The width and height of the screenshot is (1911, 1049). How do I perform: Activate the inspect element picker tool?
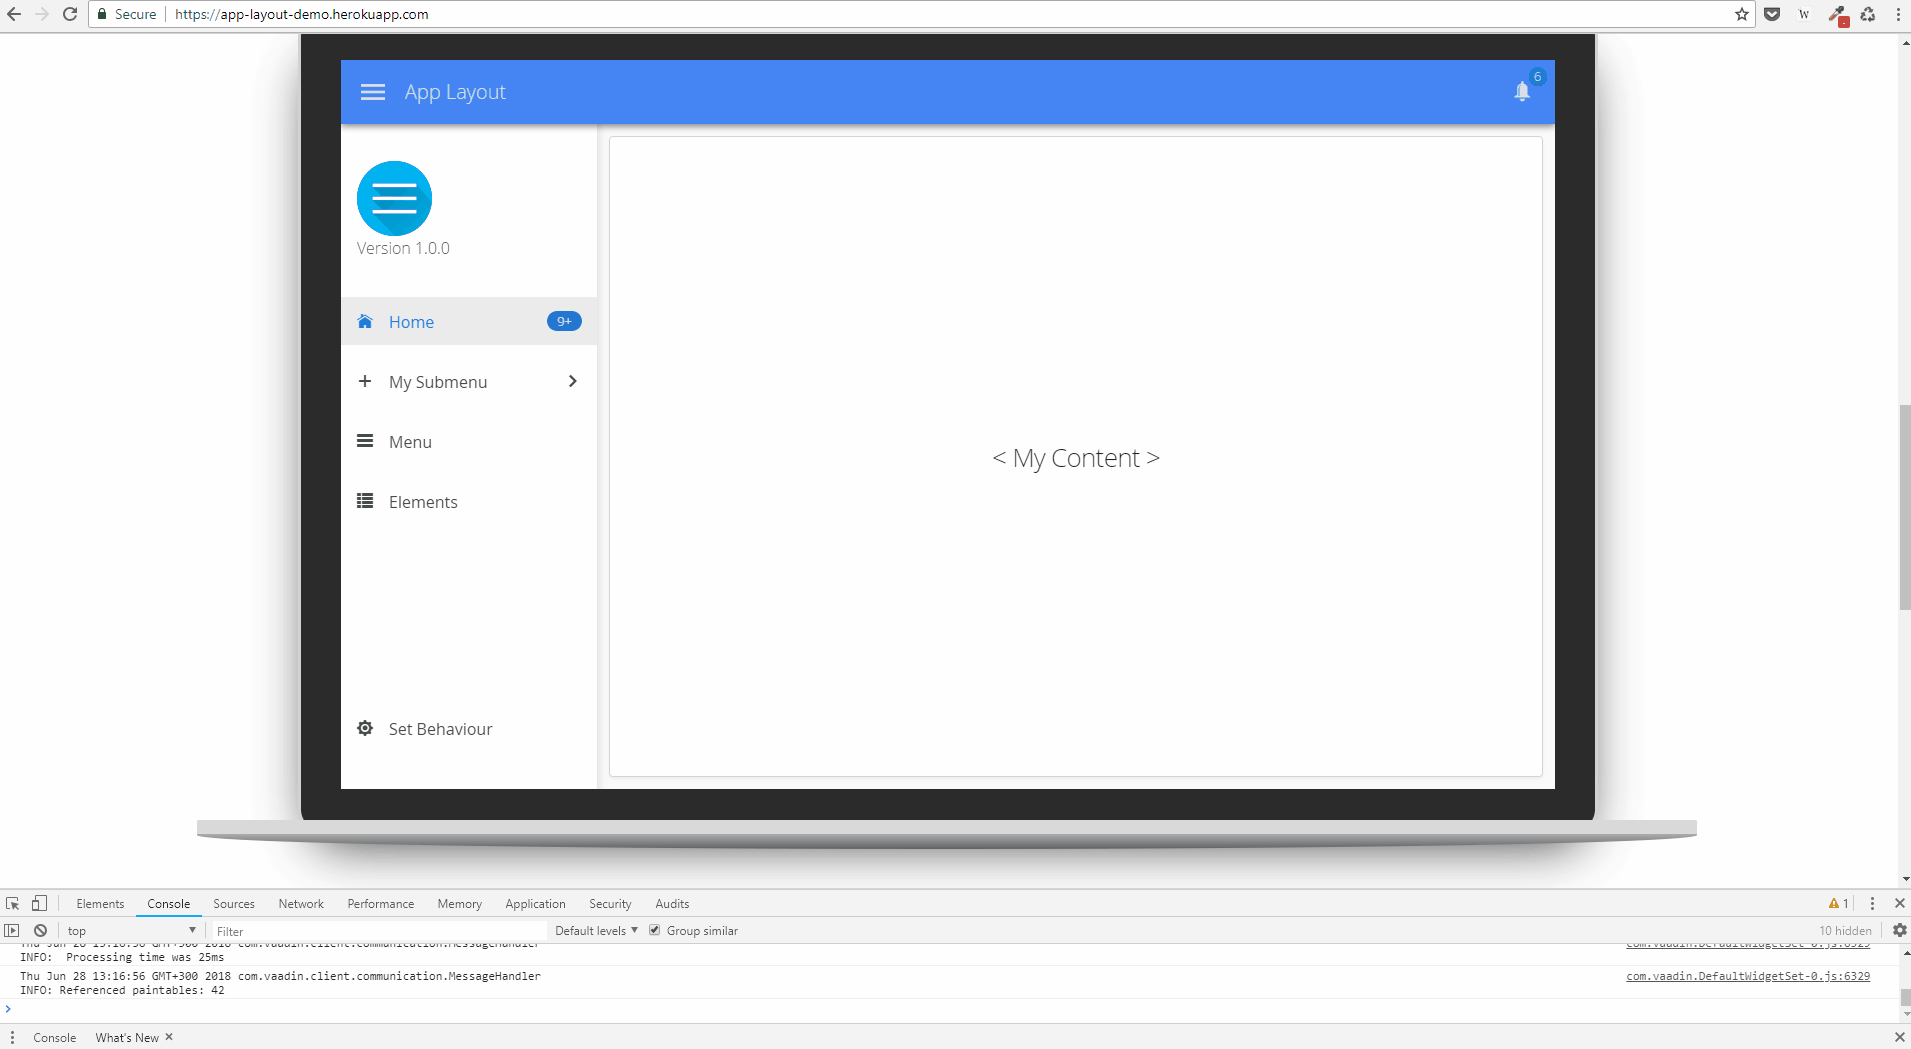12,903
